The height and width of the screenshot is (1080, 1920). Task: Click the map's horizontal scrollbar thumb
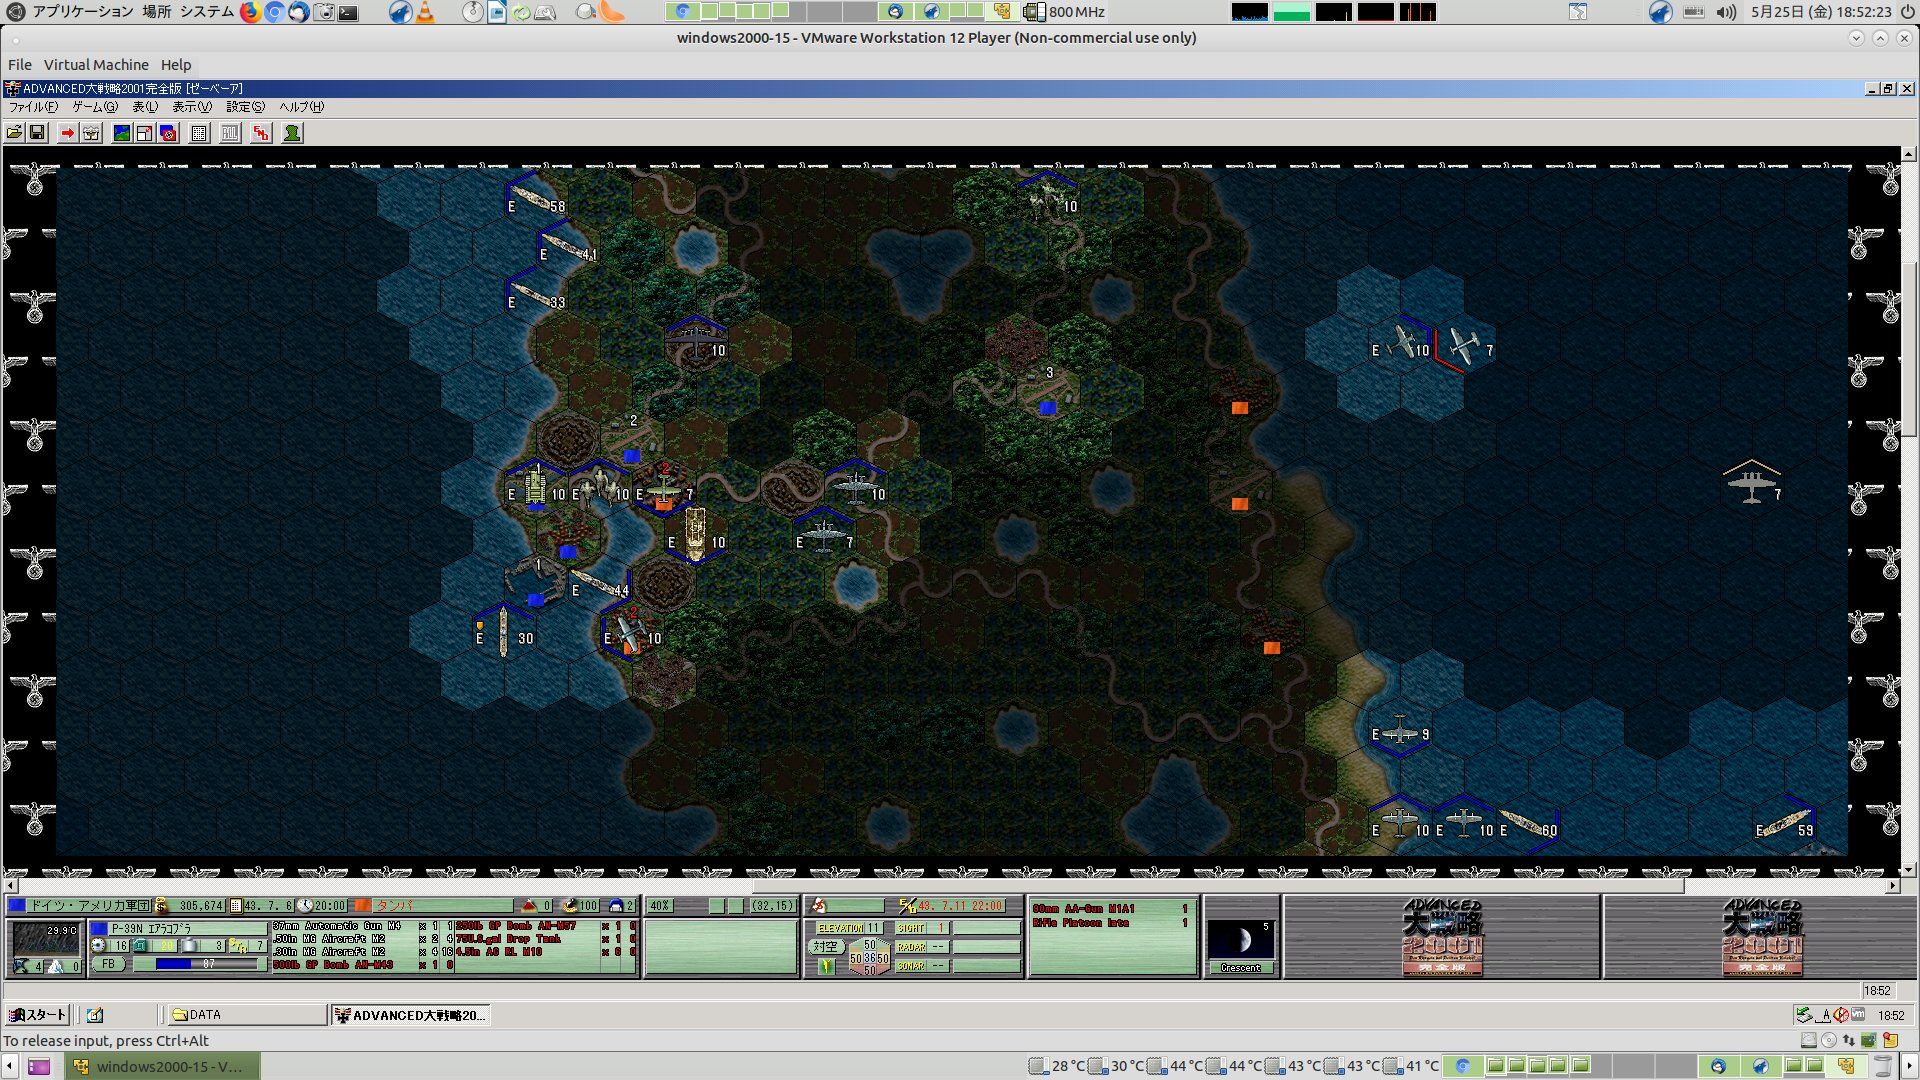click(x=1217, y=886)
